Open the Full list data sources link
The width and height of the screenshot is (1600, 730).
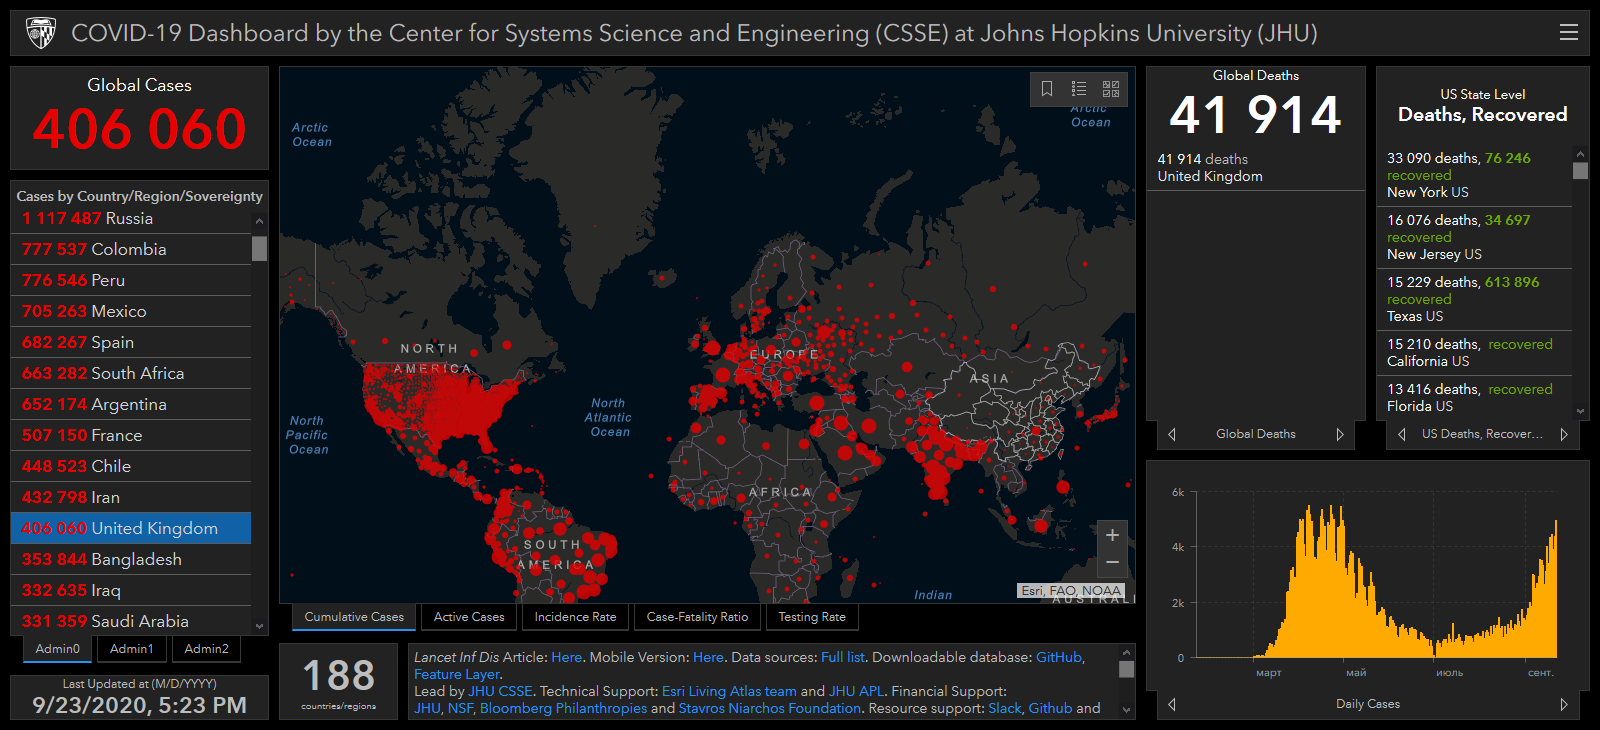843,657
